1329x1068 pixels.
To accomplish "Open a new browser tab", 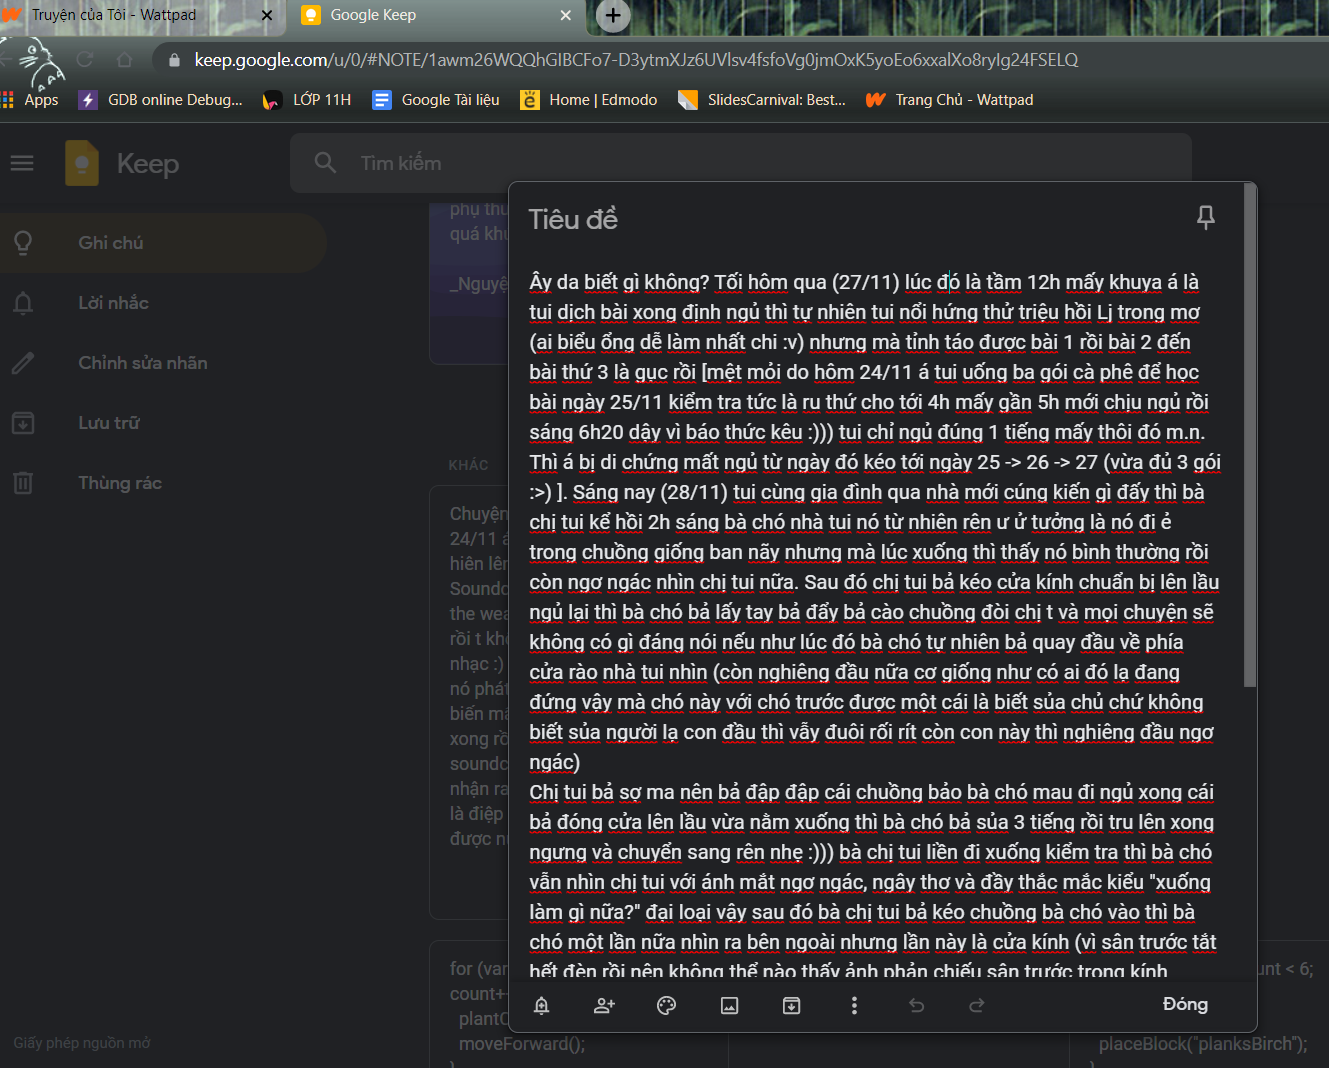I will point(613,15).
